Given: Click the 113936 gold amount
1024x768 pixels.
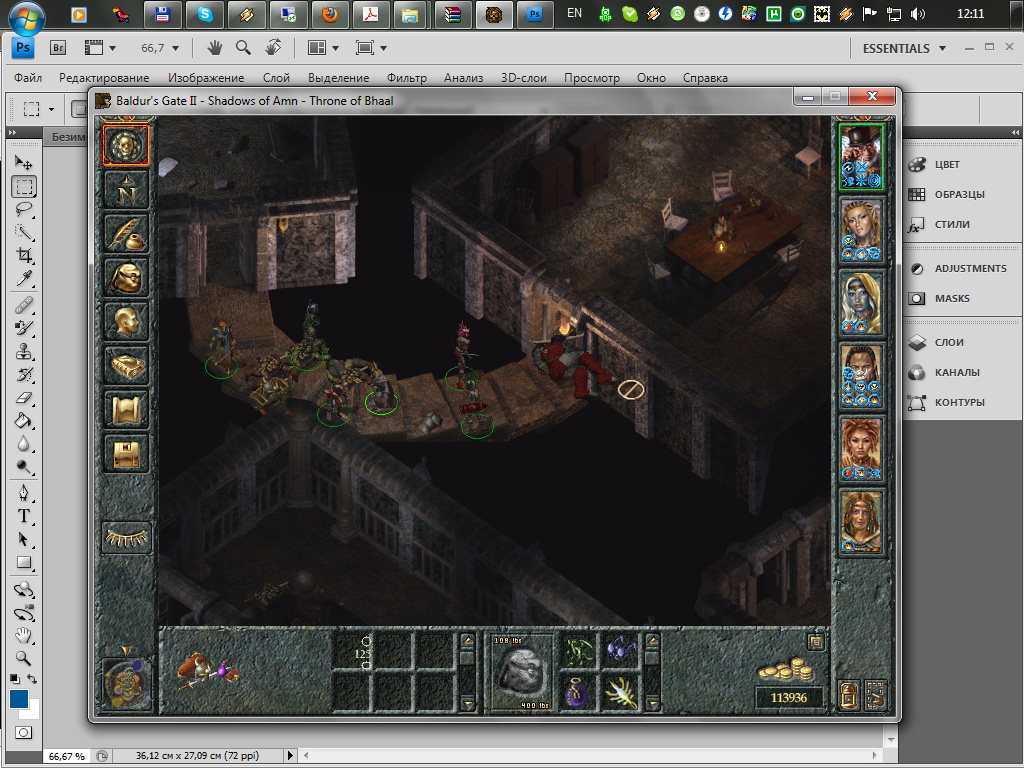Looking at the screenshot, I should pos(788,697).
